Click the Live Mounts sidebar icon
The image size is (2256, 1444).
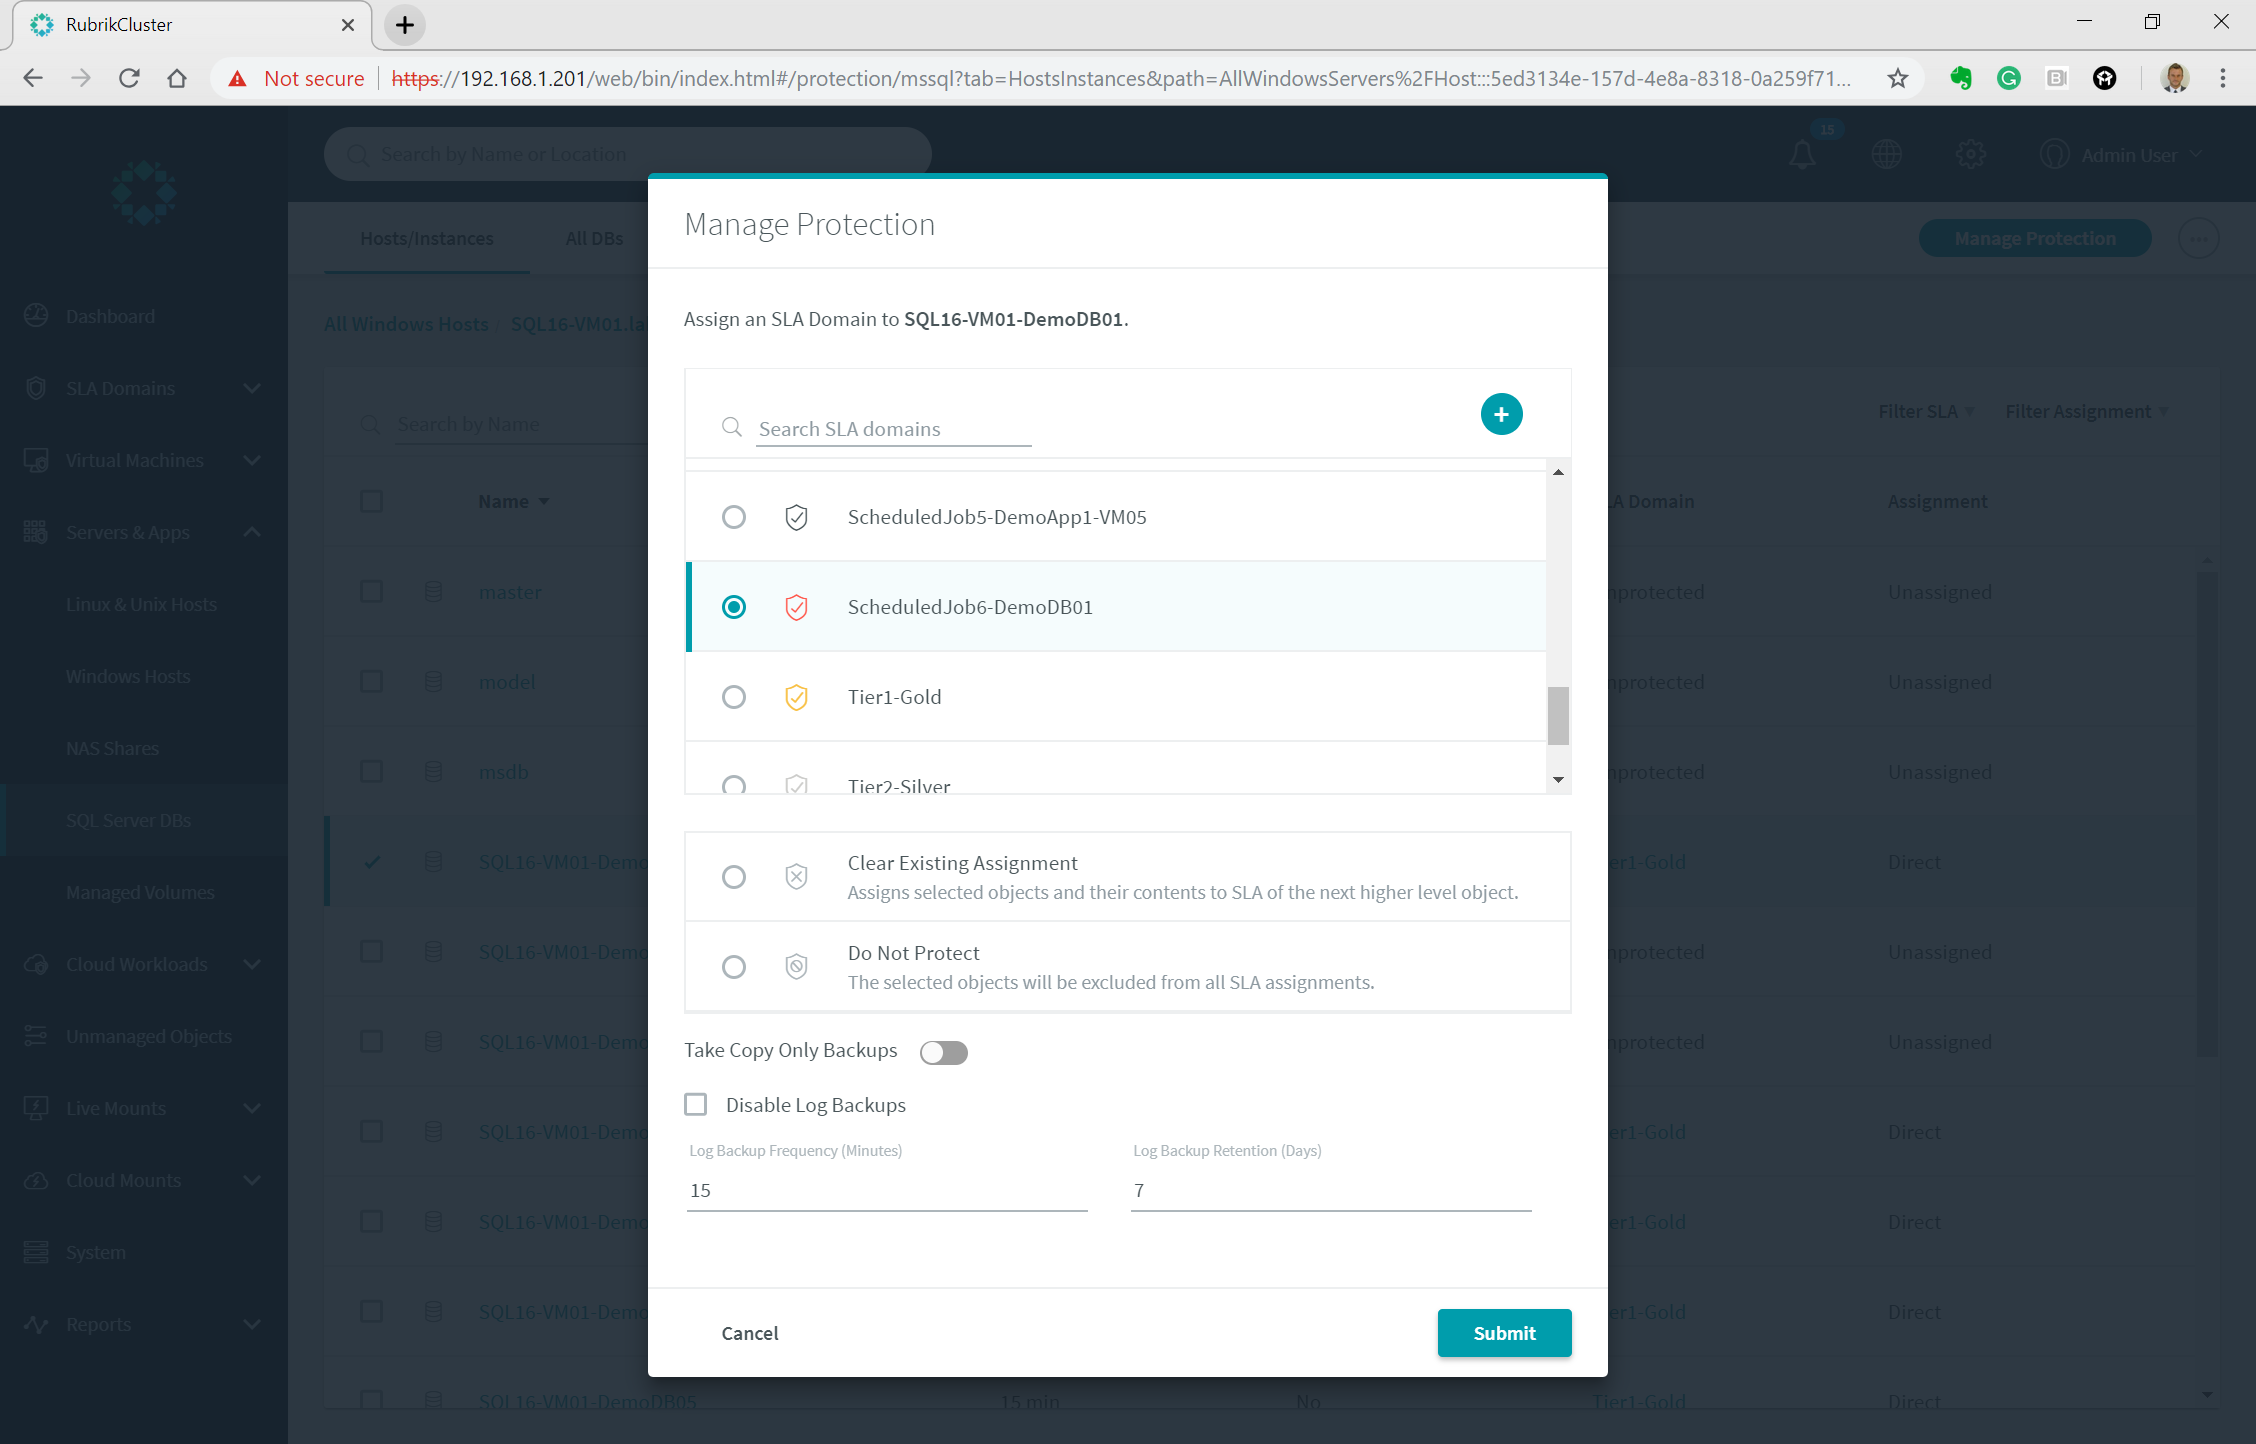tap(37, 1108)
